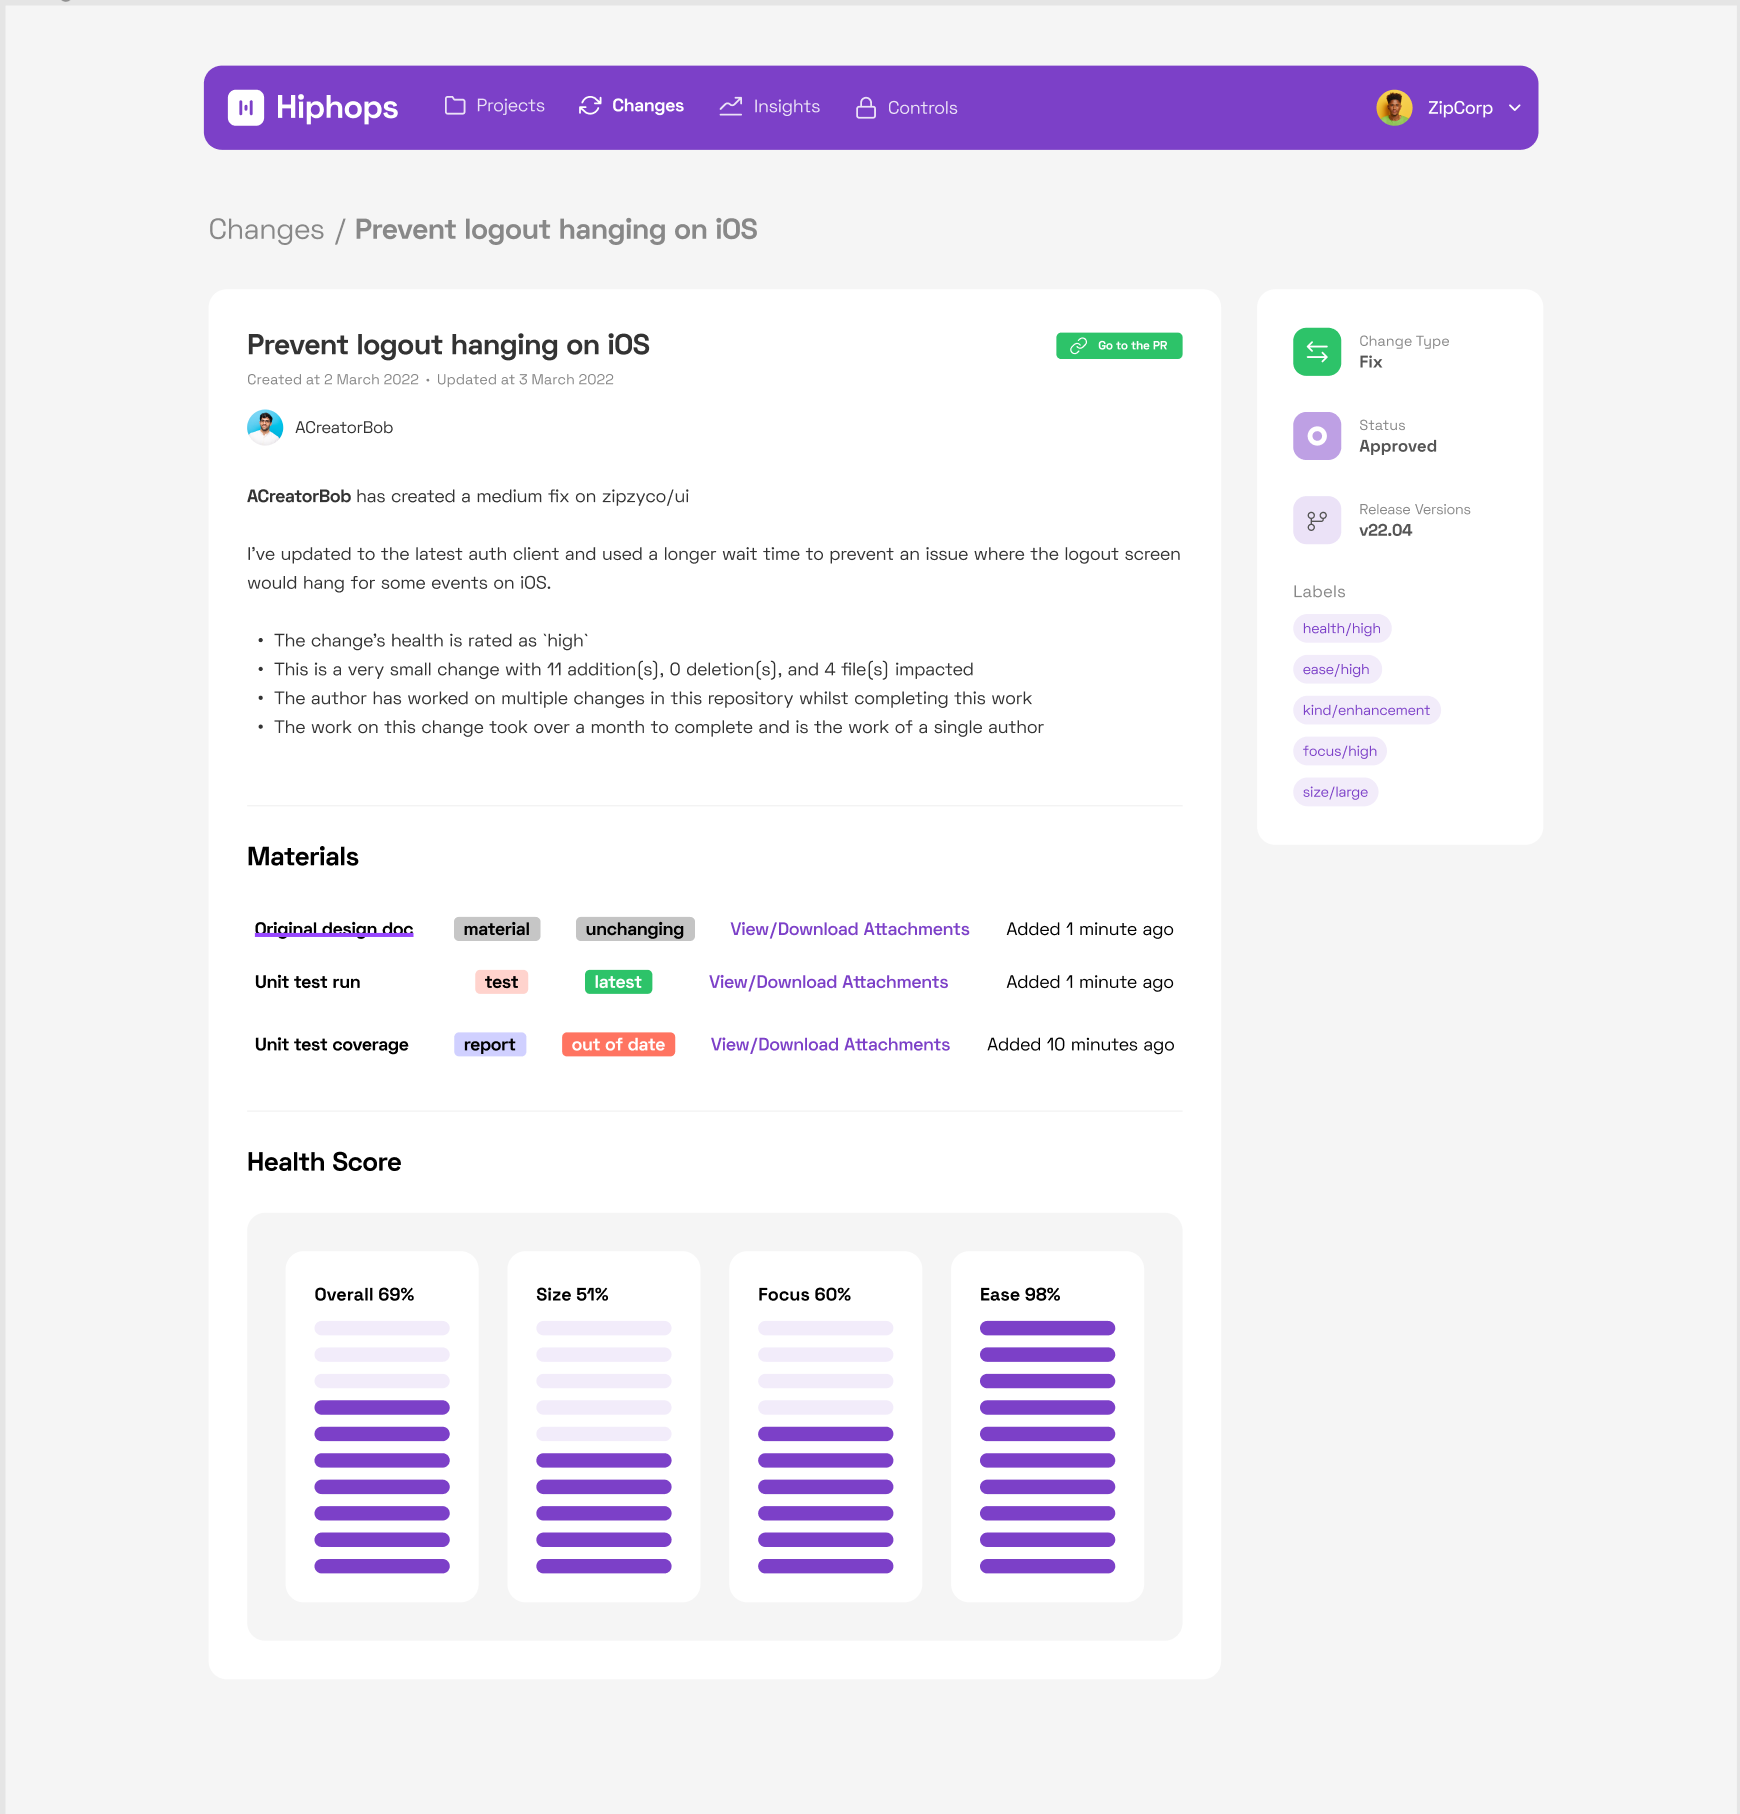Click the latest tag

point(618,982)
